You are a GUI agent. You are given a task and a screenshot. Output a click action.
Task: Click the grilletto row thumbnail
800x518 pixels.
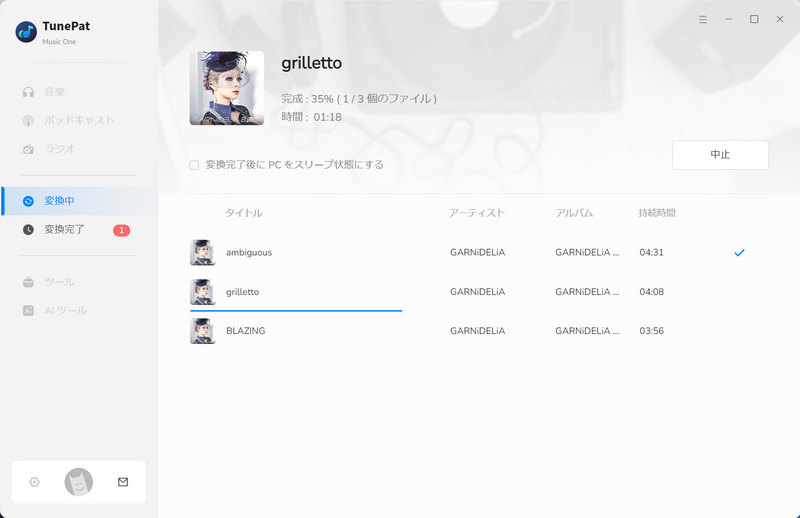203,292
